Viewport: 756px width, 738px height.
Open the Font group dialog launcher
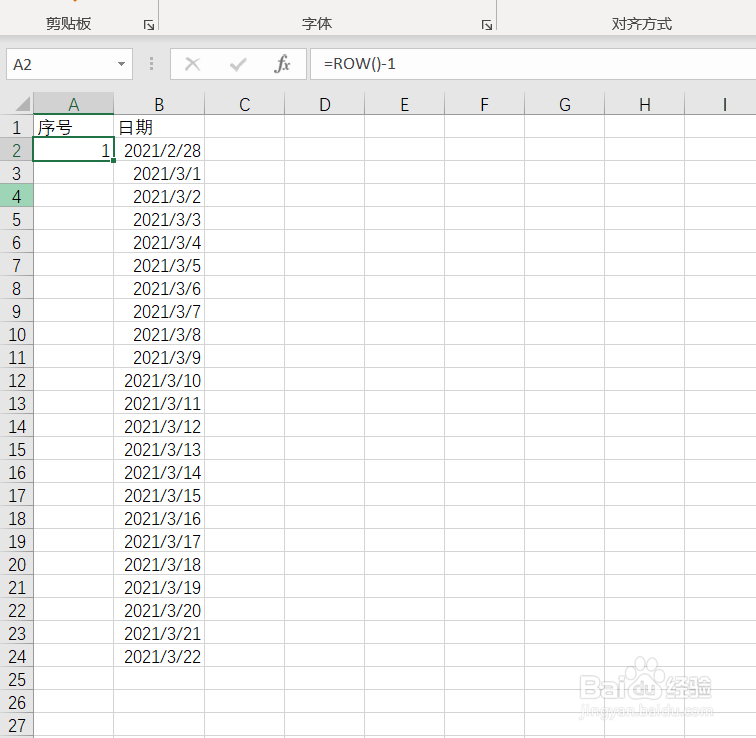pyautogui.click(x=487, y=25)
